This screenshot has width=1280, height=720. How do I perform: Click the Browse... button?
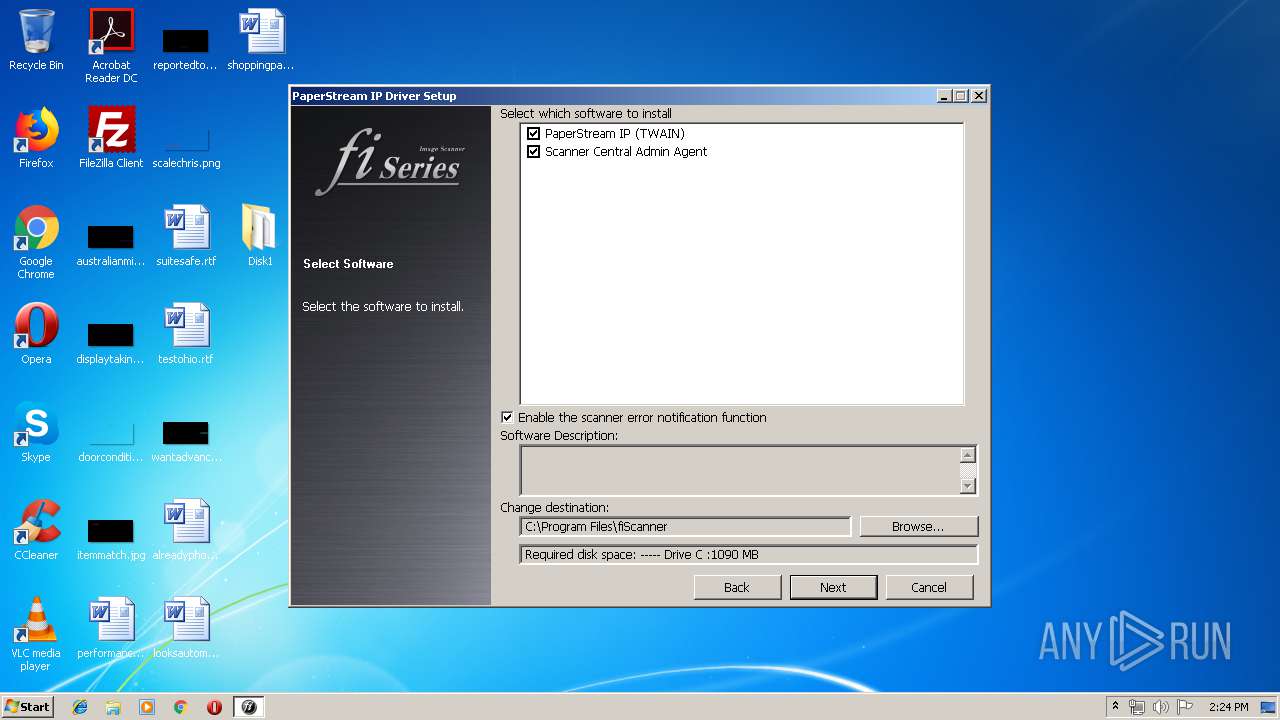tap(918, 526)
